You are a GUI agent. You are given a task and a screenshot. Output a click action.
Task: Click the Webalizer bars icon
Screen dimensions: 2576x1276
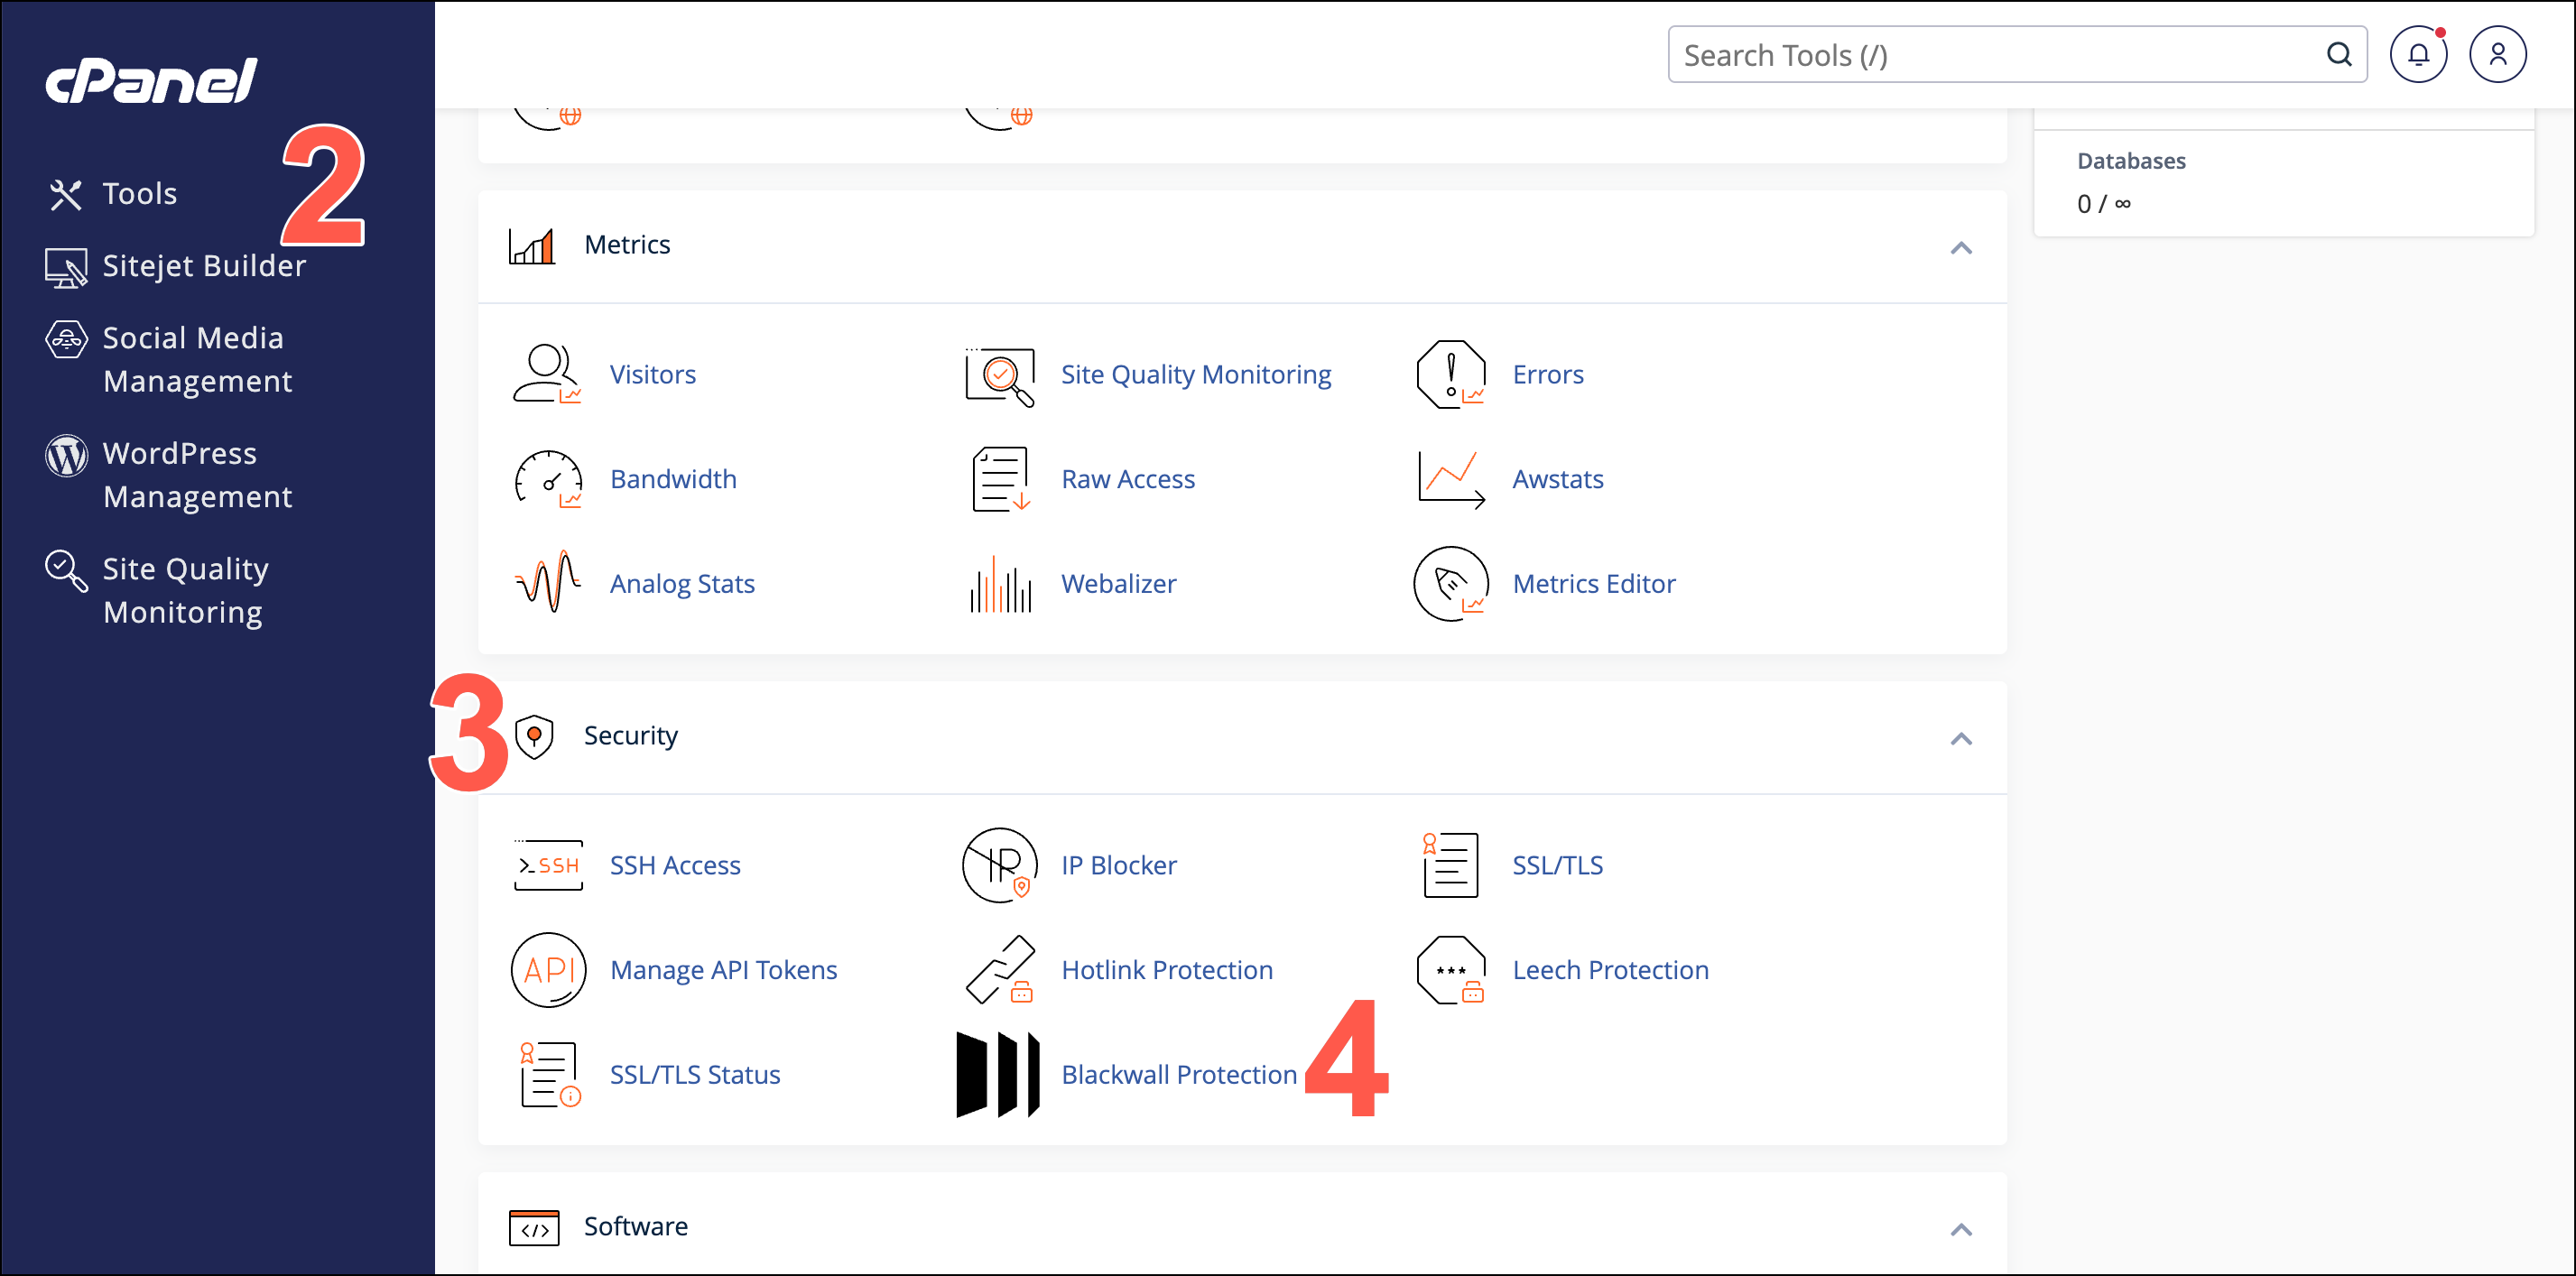click(x=1000, y=583)
